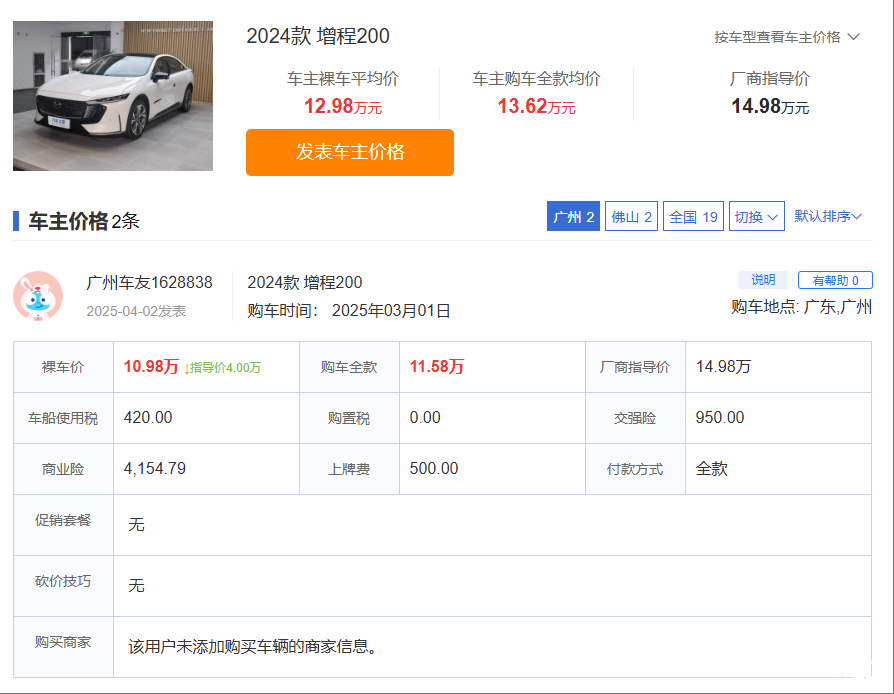This screenshot has width=894, height=694.
Task: Click the white car thumbnail photo
Action: (112, 96)
